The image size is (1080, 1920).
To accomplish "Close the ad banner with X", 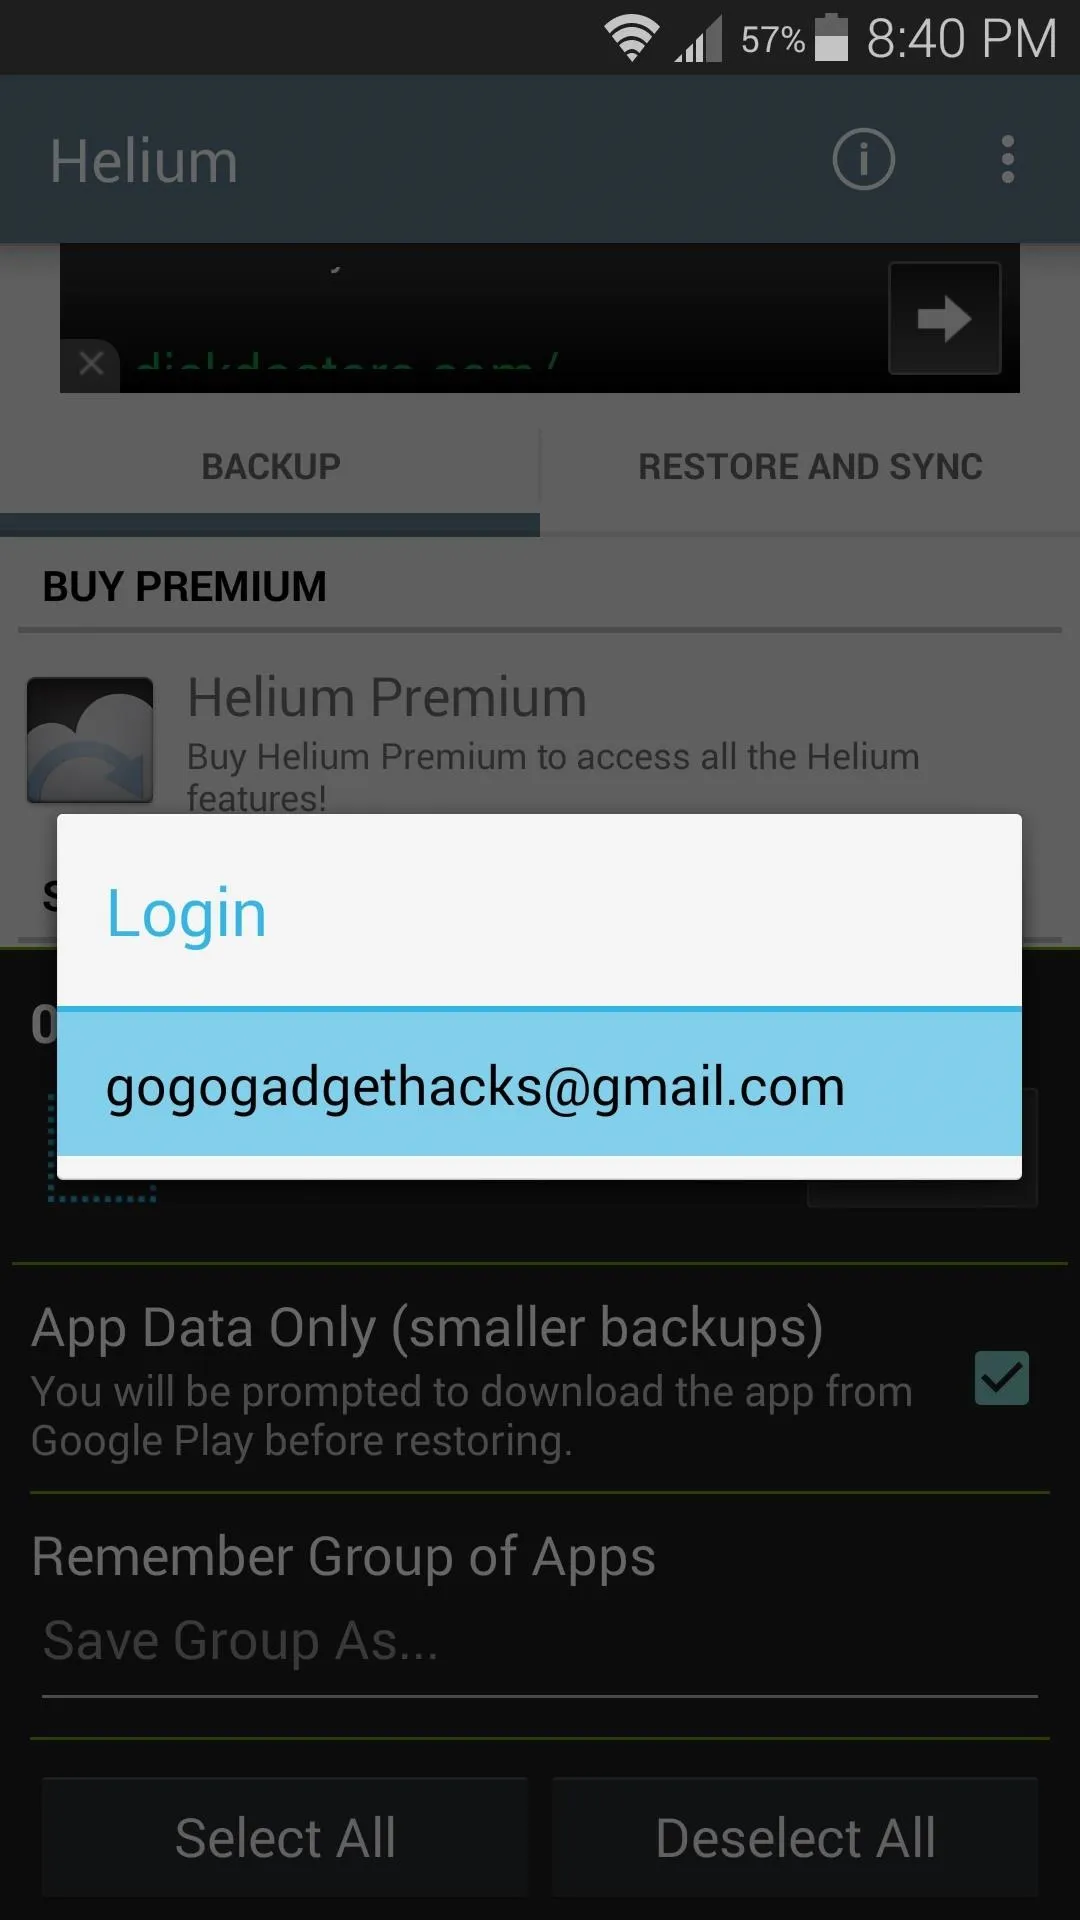I will point(91,364).
